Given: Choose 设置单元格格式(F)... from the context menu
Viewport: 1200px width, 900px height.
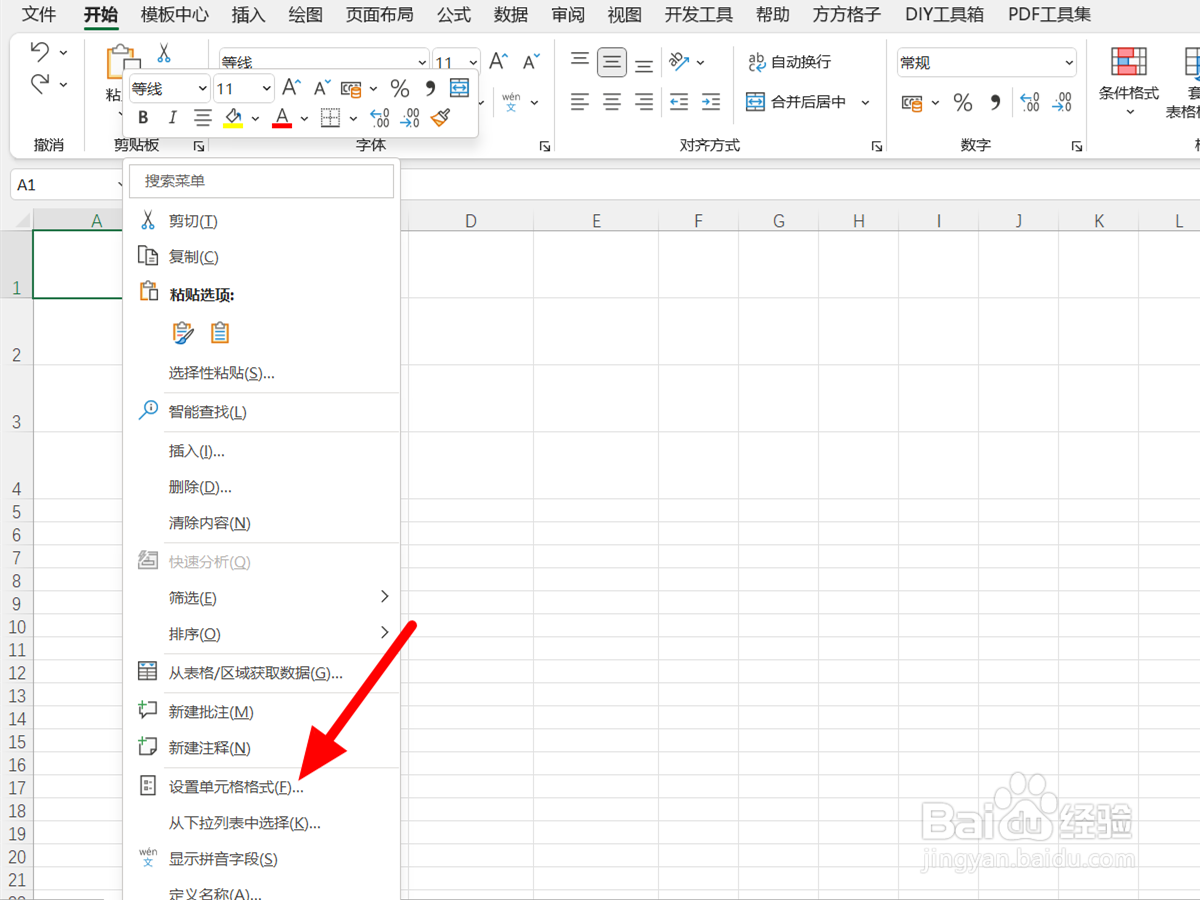Looking at the screenshot, I should click(x=262, y=787).
